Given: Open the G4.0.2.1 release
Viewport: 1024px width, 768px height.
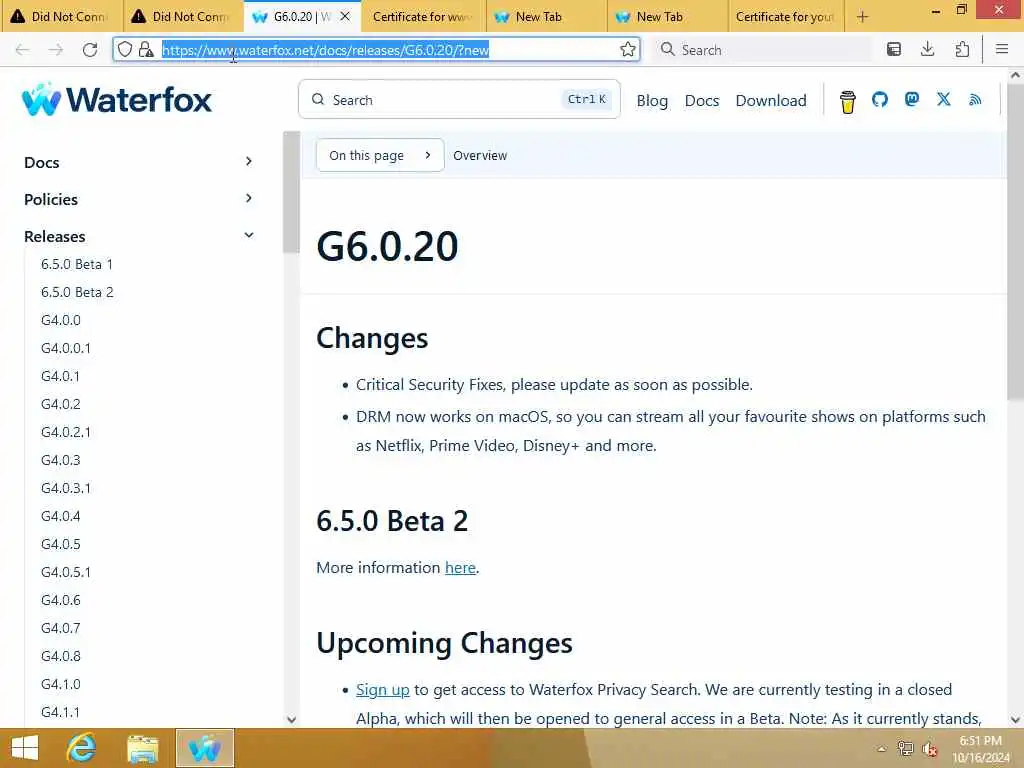Looking at the screenshot, I should [66, 432].
